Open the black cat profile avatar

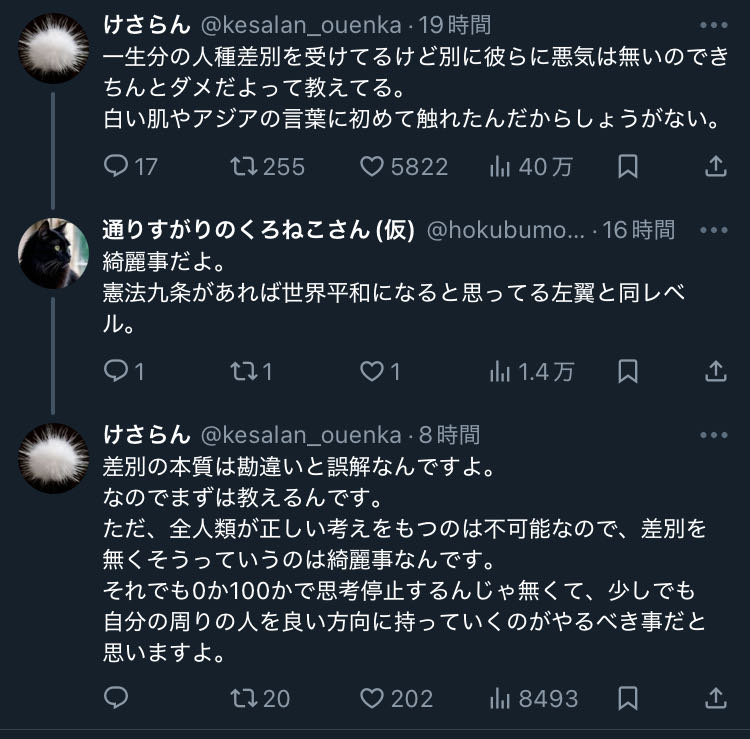coord(53,253)
